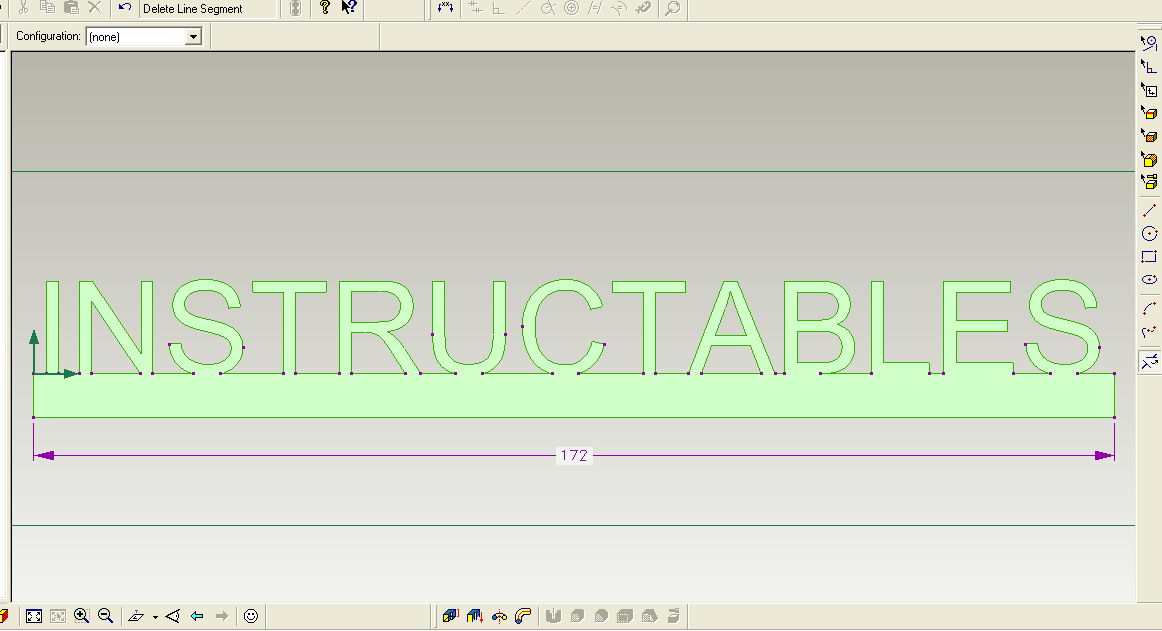
Task: Click the smiley face icon
Action: point(251,615)
